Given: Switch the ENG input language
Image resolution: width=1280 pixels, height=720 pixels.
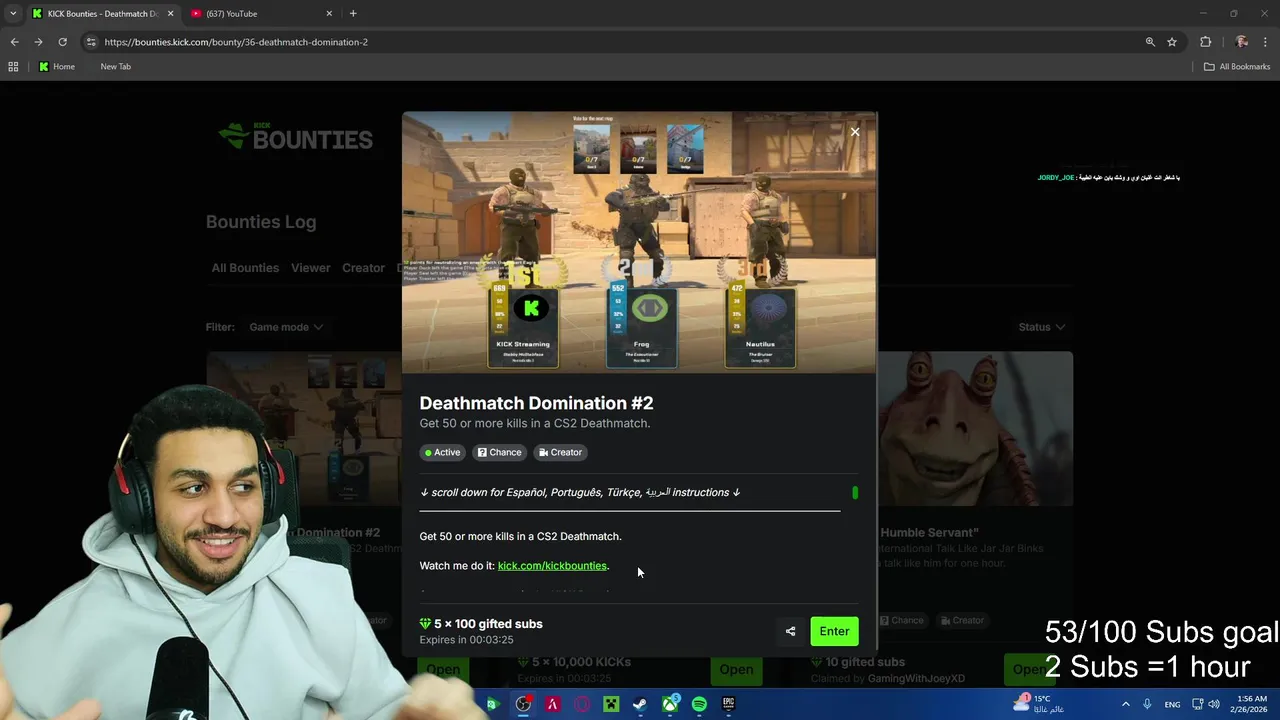Looking at the screenshot, I should (1172, 704).
